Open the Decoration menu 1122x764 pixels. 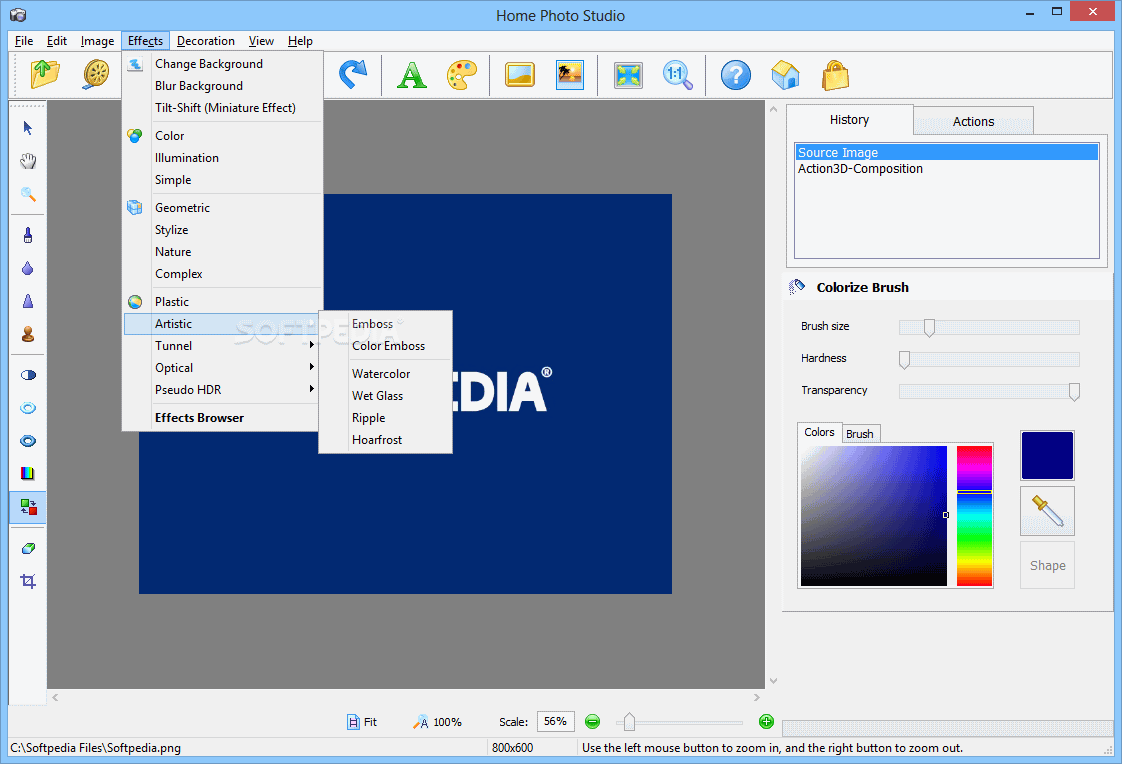coord(205,41)
